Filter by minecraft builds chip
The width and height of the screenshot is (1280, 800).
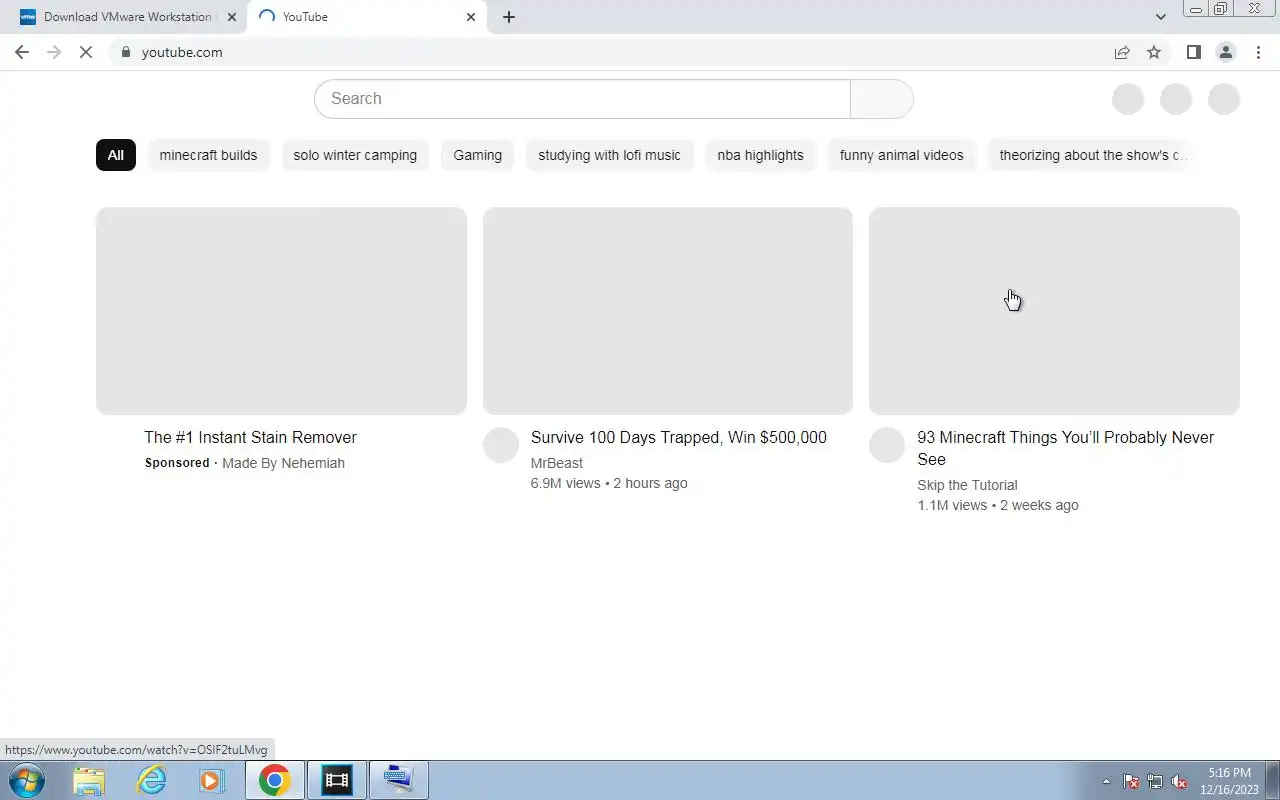208,155
